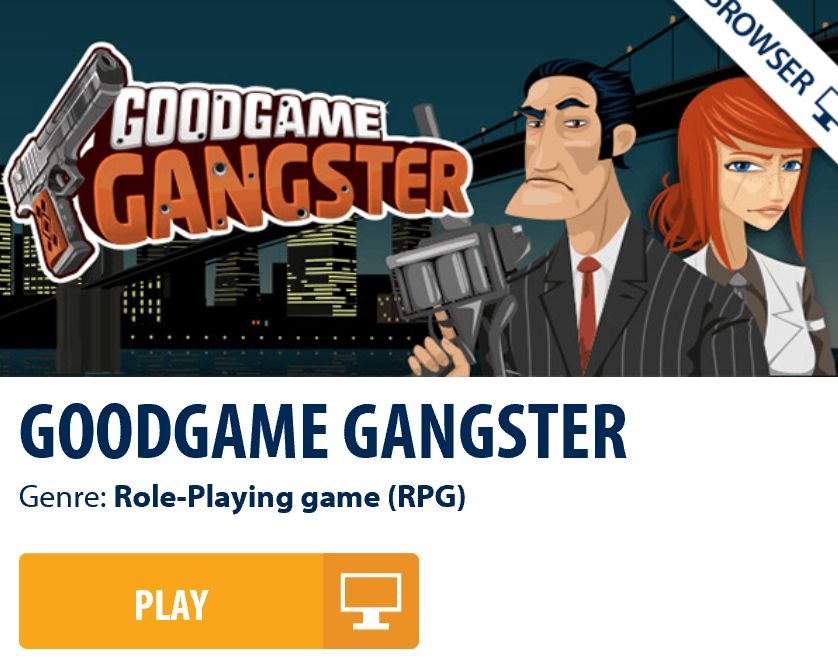This screenshot has height=671, width=838.
Task: Click the lit skyscraper below the logo
Action: [322, 270]
